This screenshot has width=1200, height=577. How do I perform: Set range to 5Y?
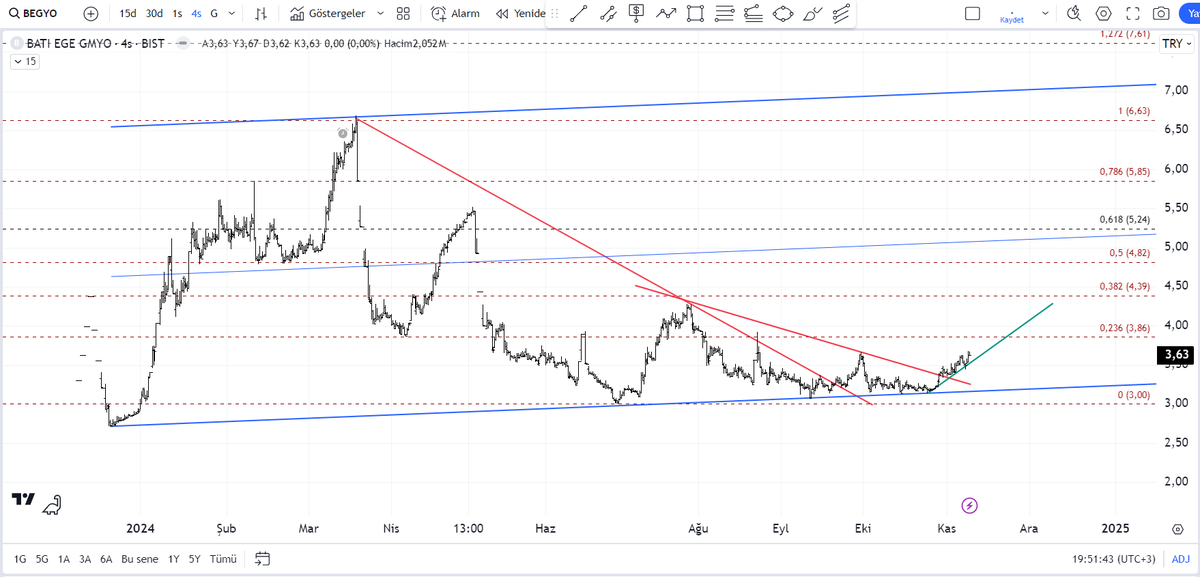pyautogui.click(x=194, y=559)
